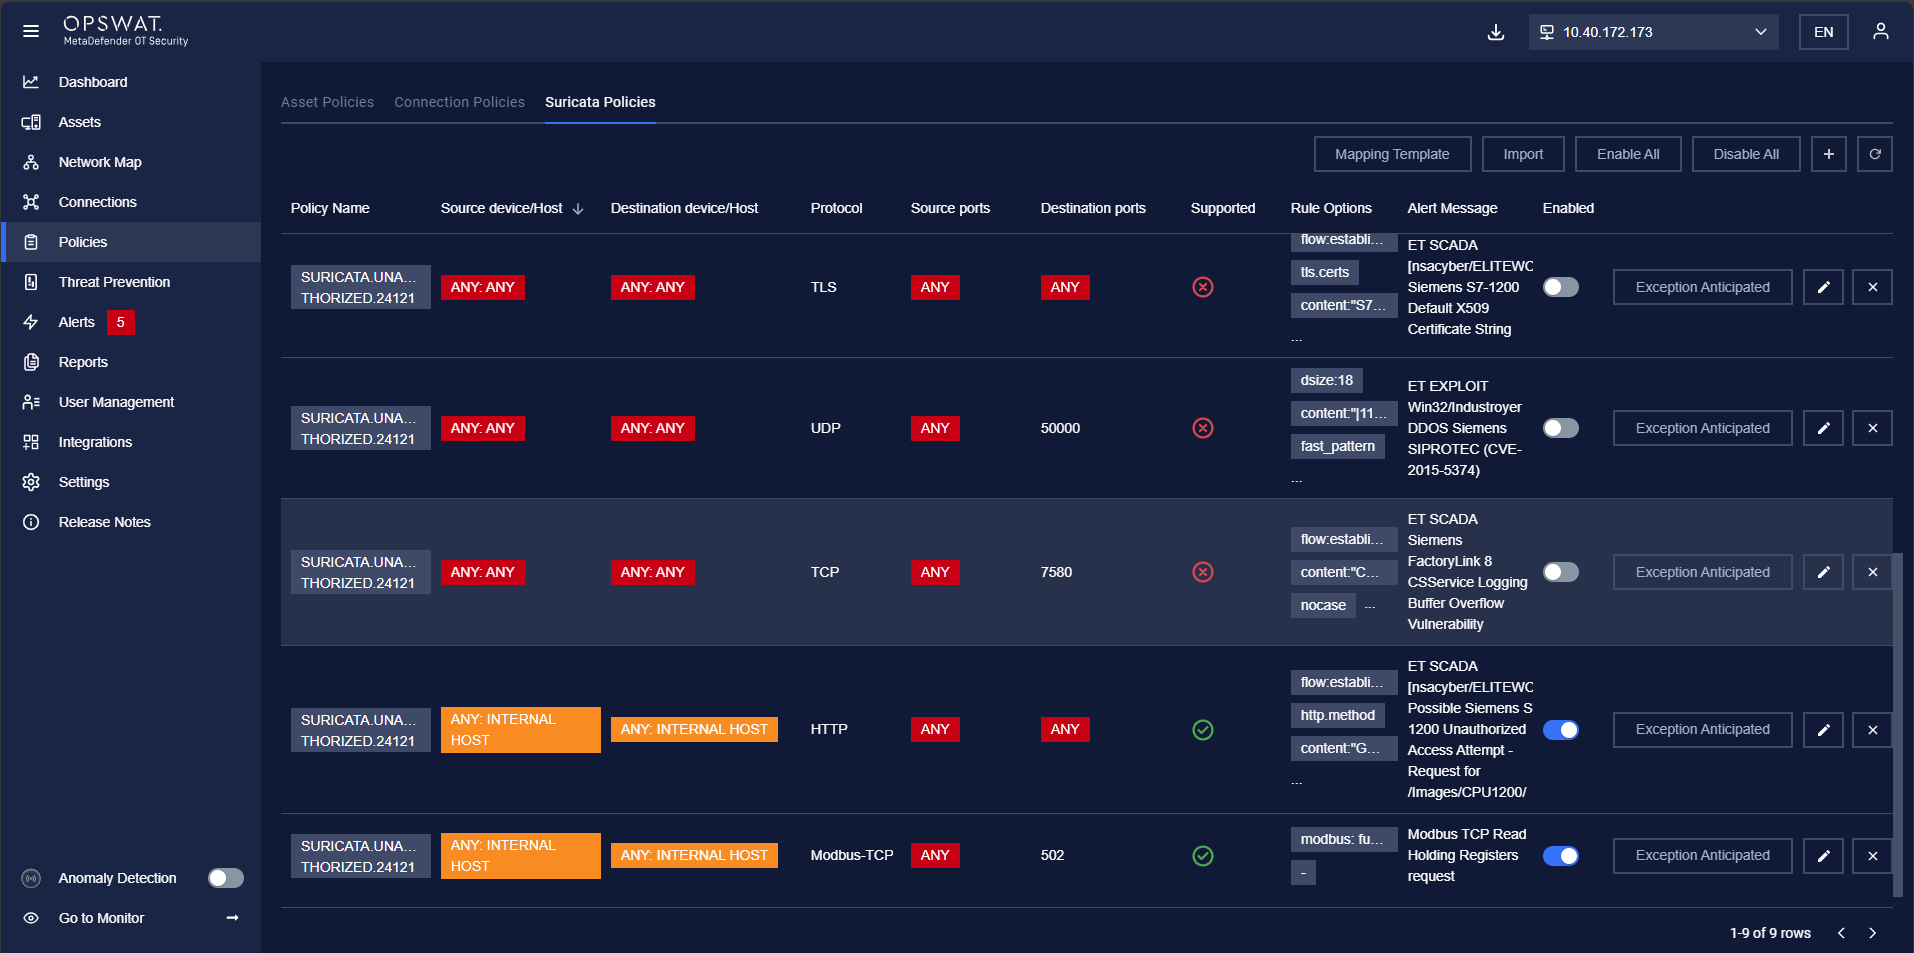
Task: Delete the HTTP policy row
Action: click(1873, 730)
